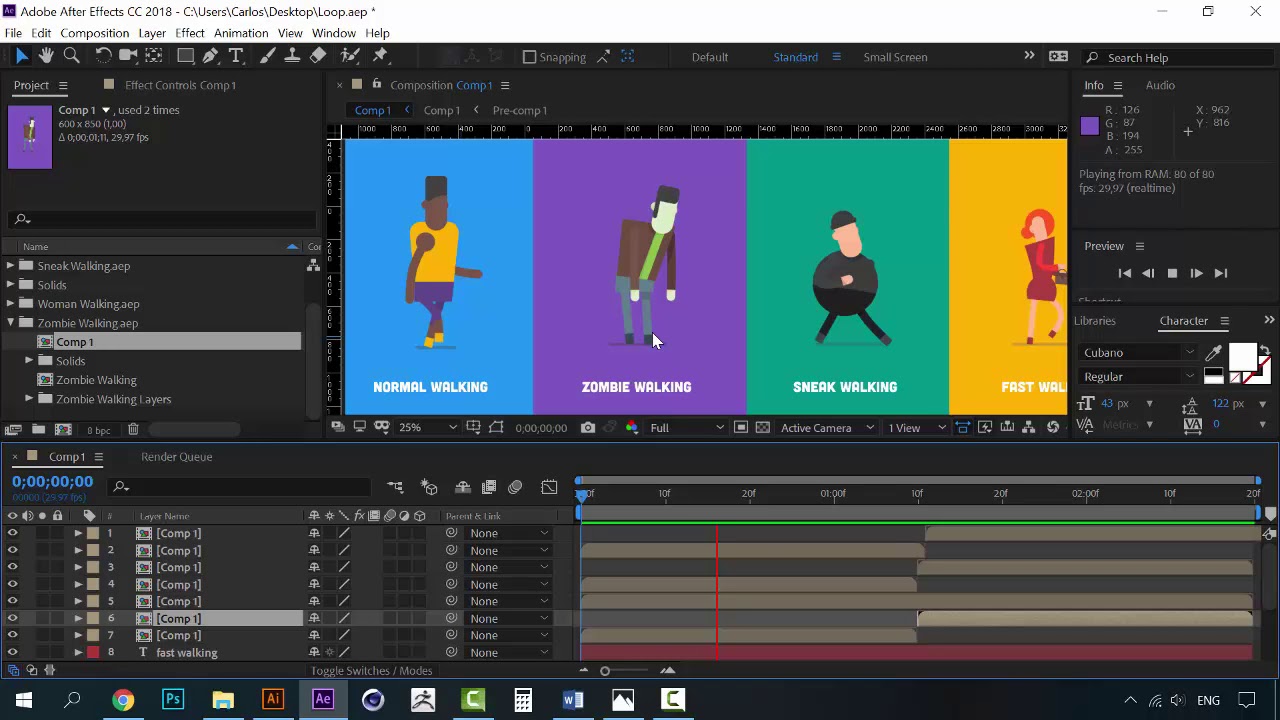Collapse the Zombie Walking.aep folder

click(x=11, y=323)
